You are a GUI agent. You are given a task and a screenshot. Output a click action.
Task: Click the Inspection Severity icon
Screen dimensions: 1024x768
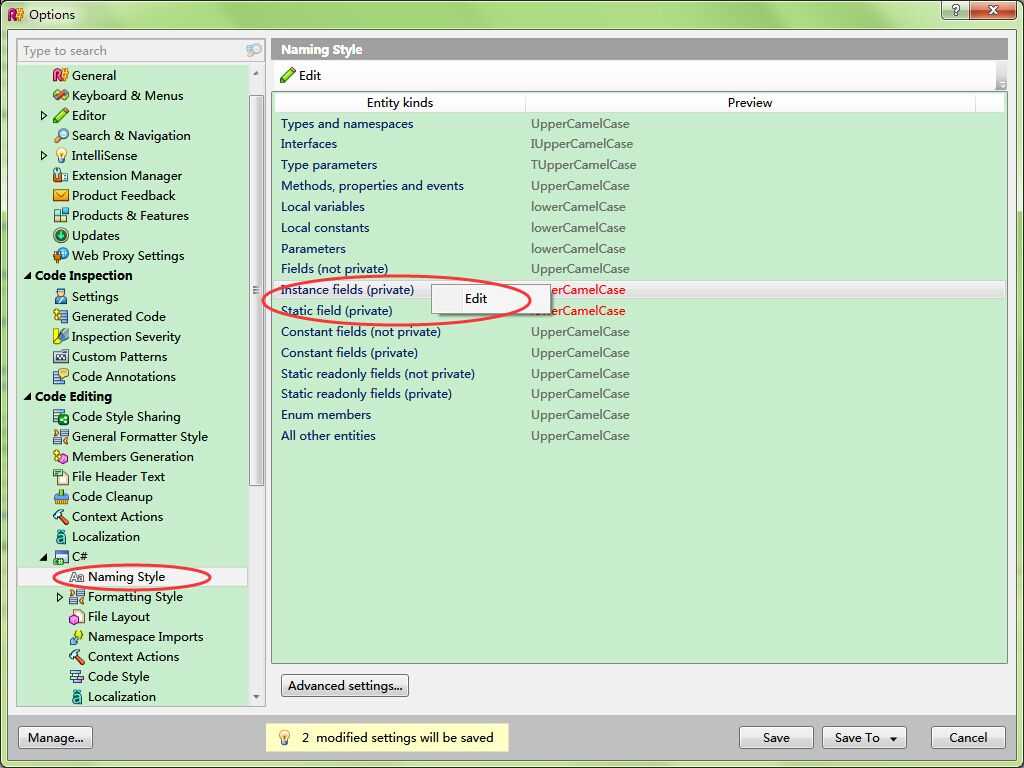61,336
